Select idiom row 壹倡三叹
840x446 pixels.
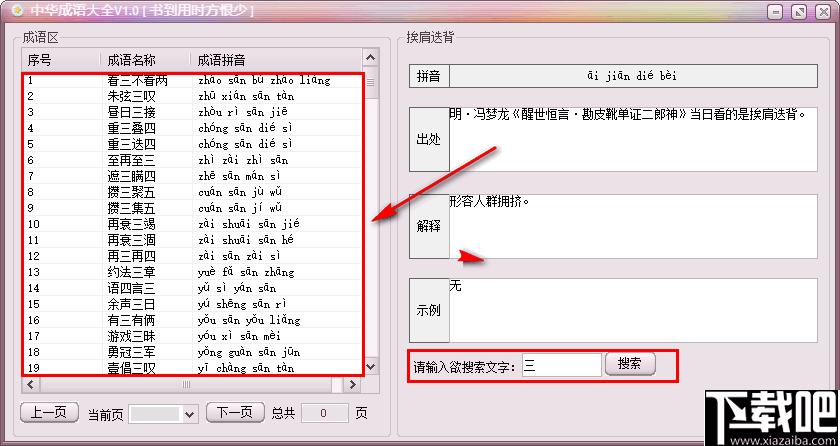pyautogui.click(x=192, y=368)
